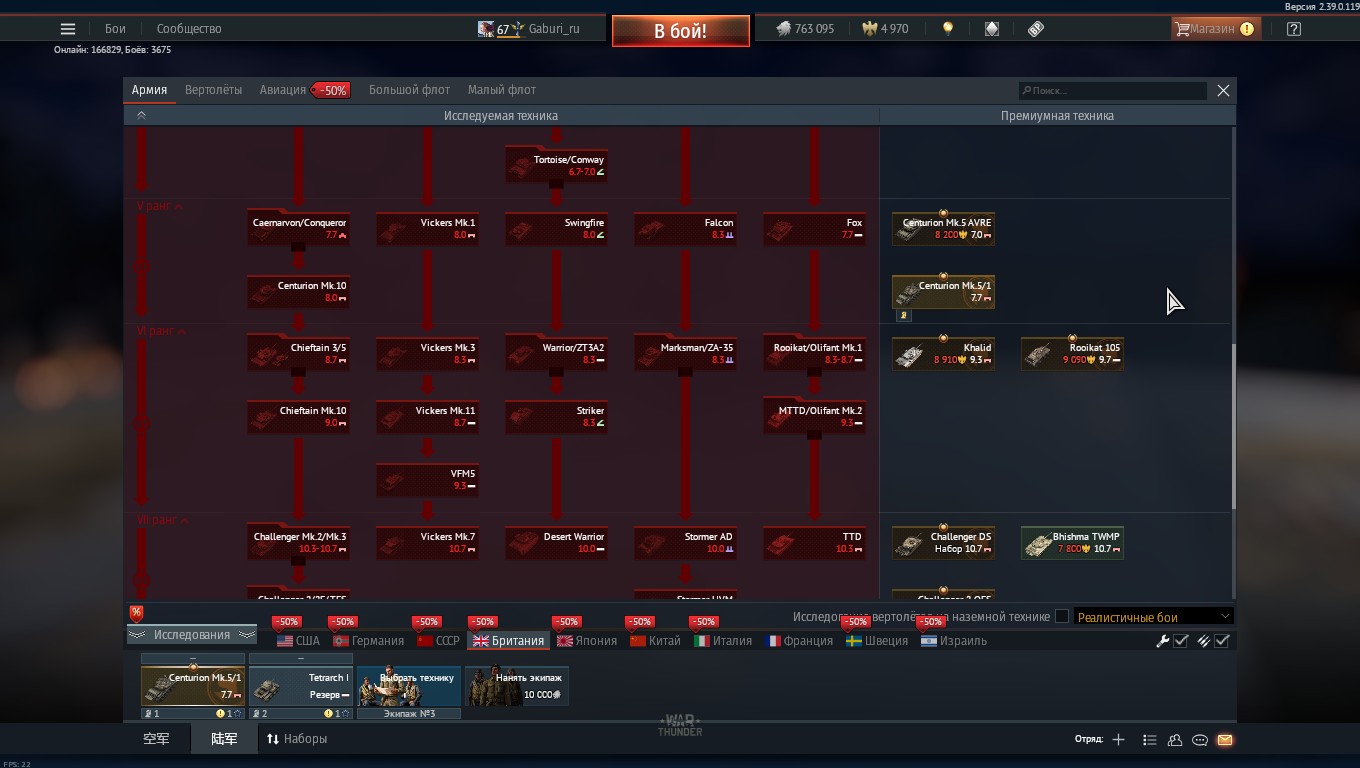Select the Германия nation tab

(x=369, y=641)
